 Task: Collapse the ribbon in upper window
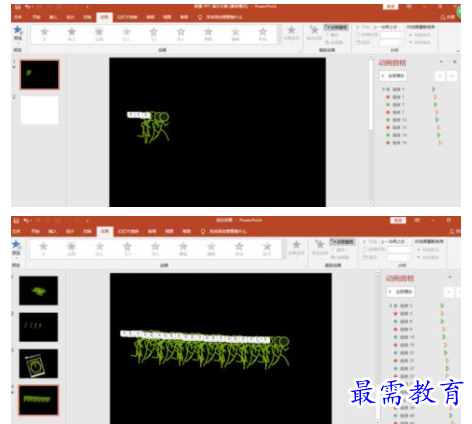click(458, 51)
